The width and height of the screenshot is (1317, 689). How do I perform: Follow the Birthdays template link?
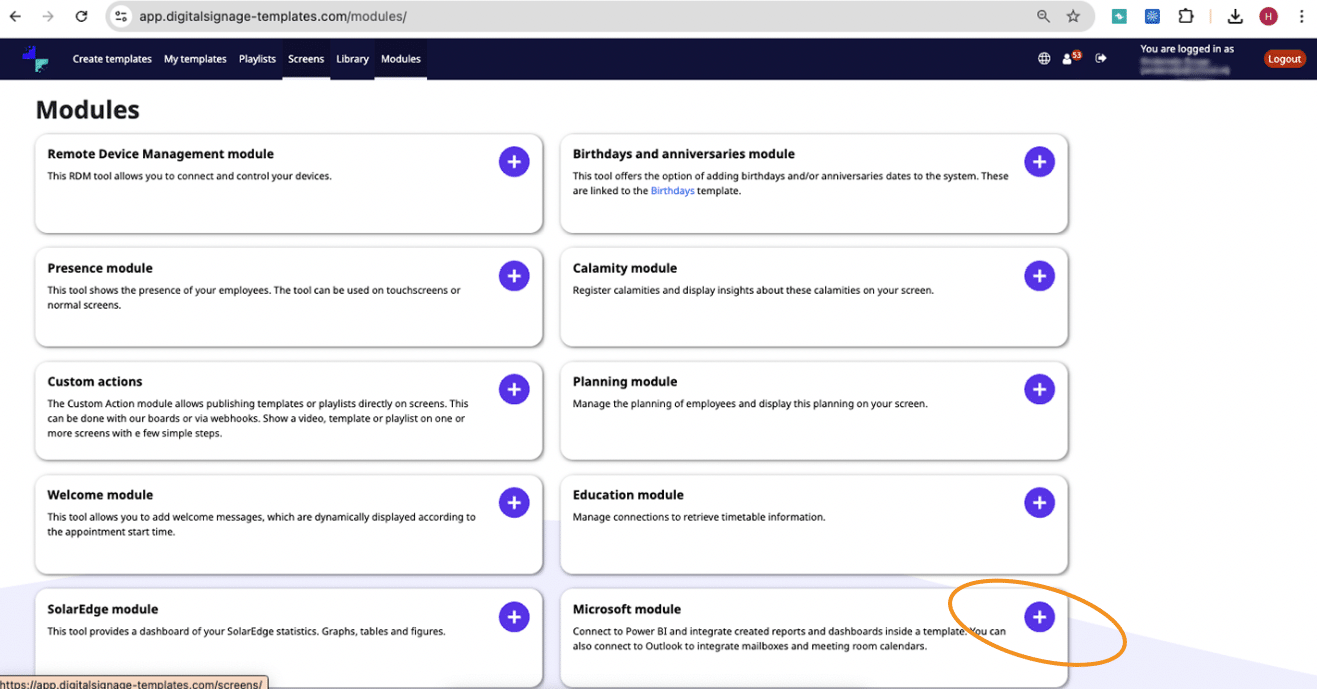tap(672, 190)
